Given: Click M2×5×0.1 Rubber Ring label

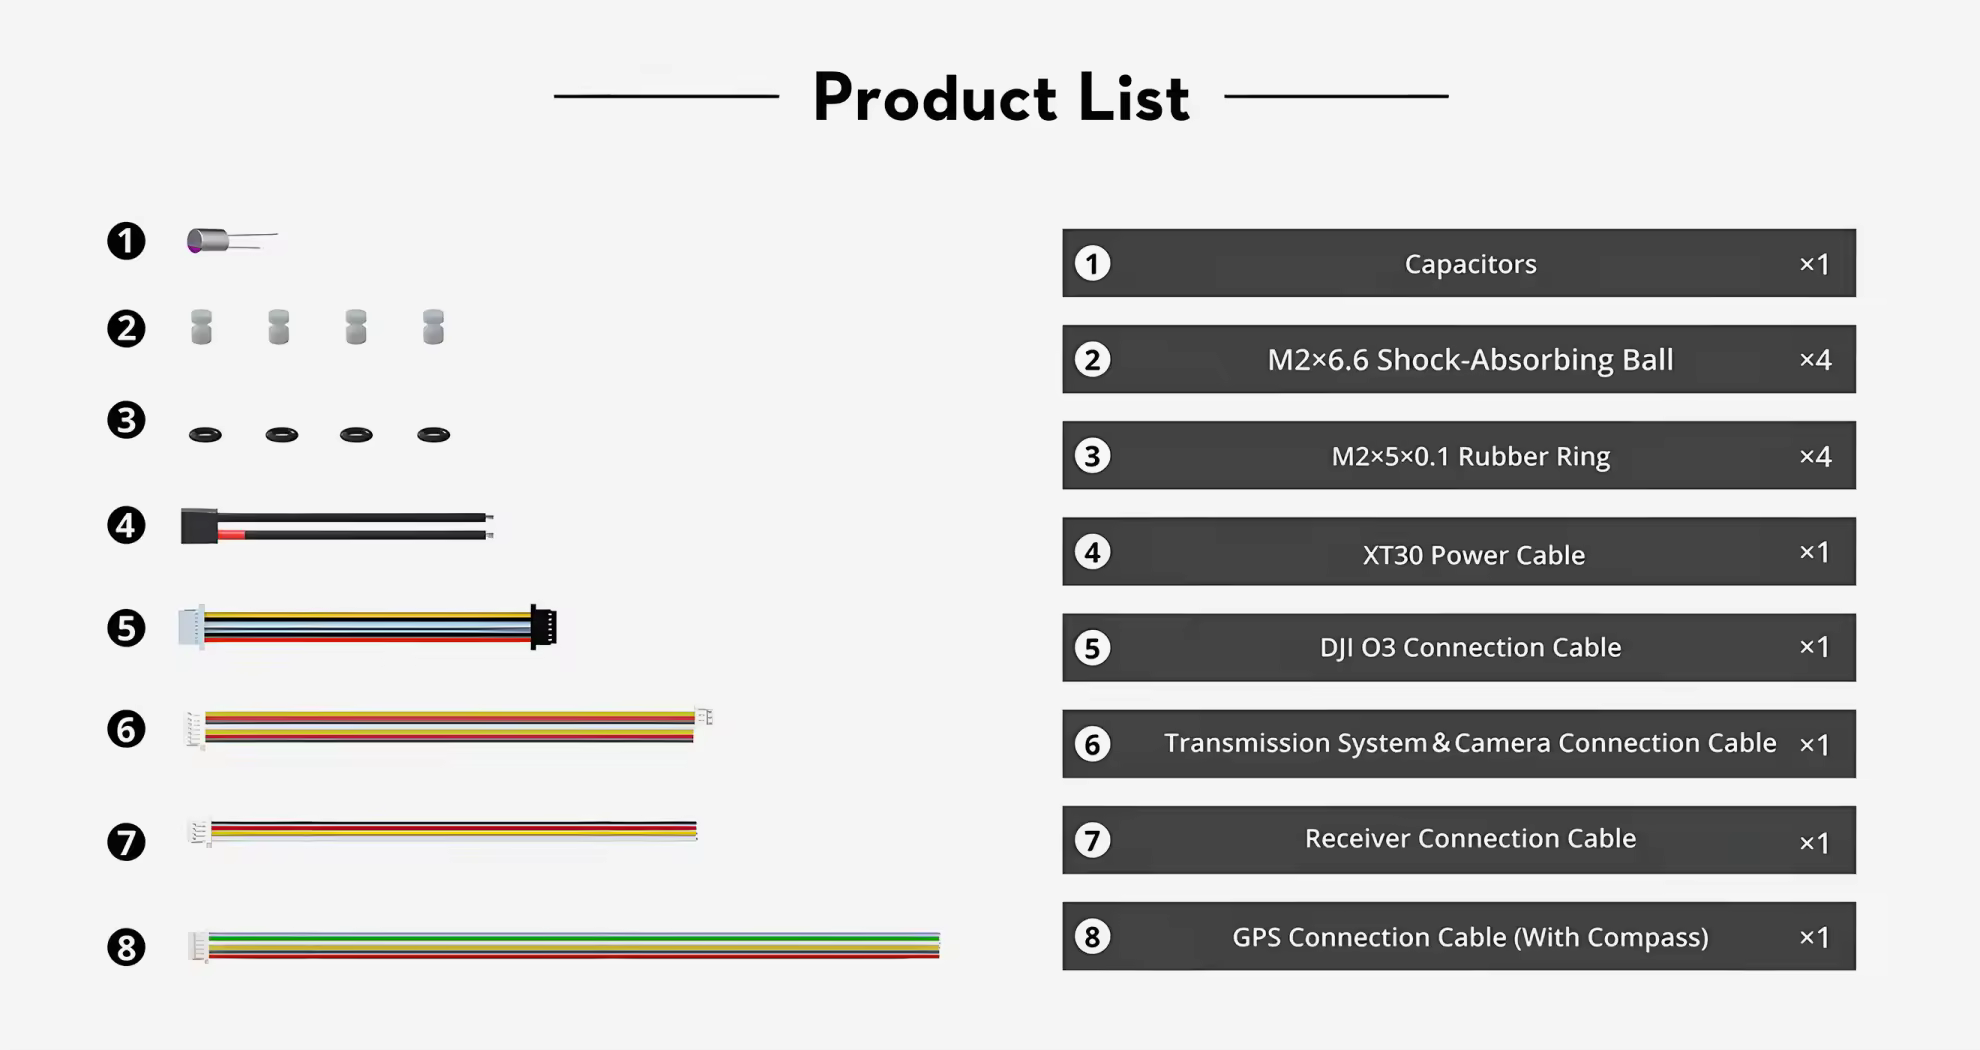Looking at the screenshot, I should click(1470, 456).
